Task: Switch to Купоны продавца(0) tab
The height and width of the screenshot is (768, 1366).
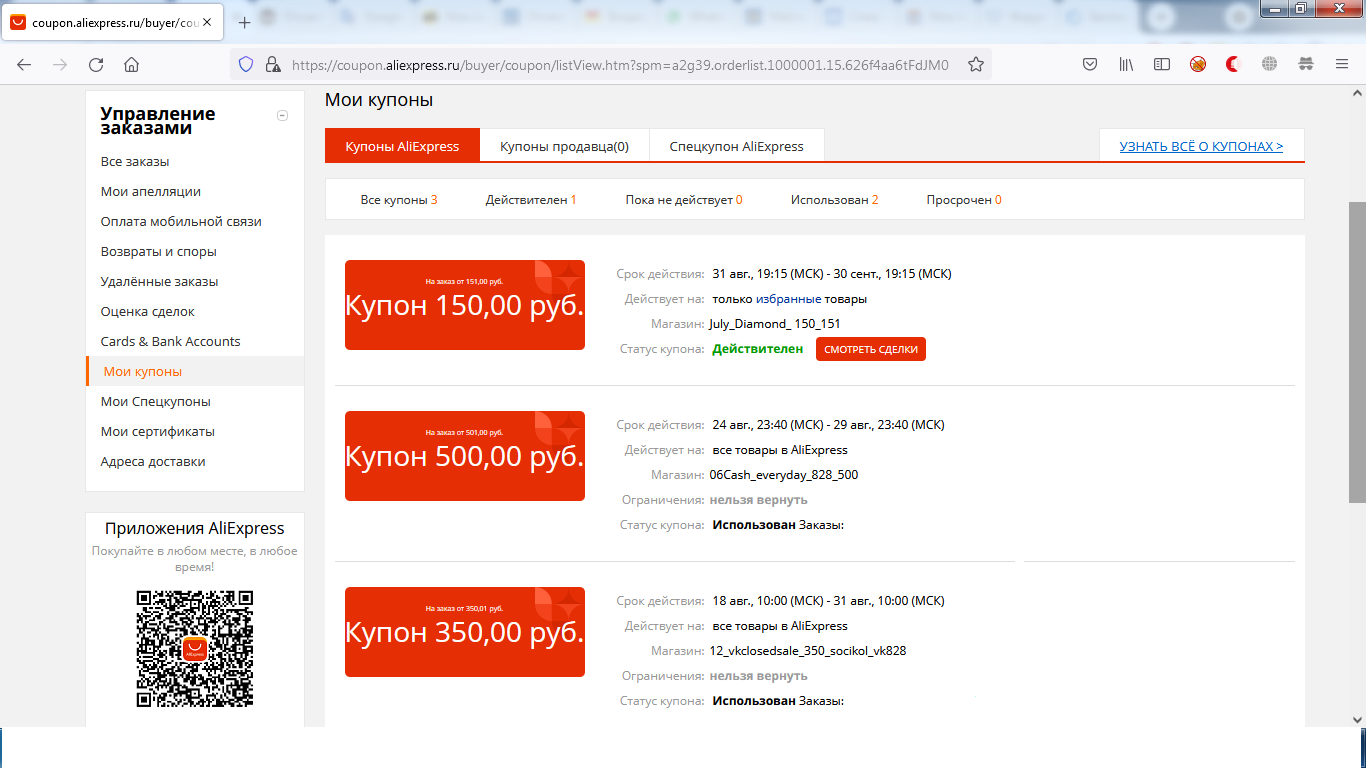Action: pyautogui.click(x=565, y=146)
